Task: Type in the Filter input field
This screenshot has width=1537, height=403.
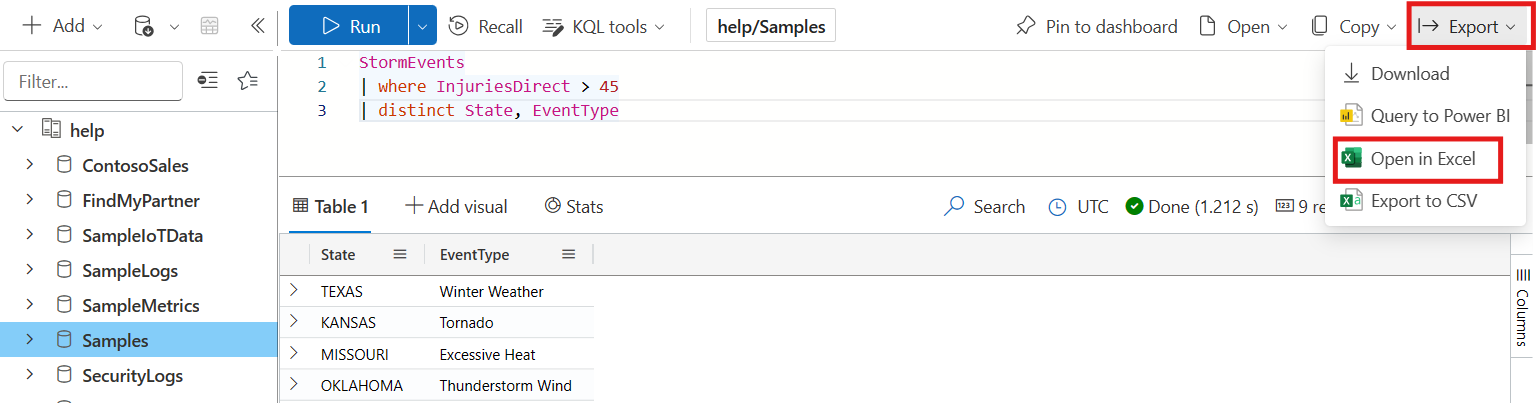Action: coord(93,81)
